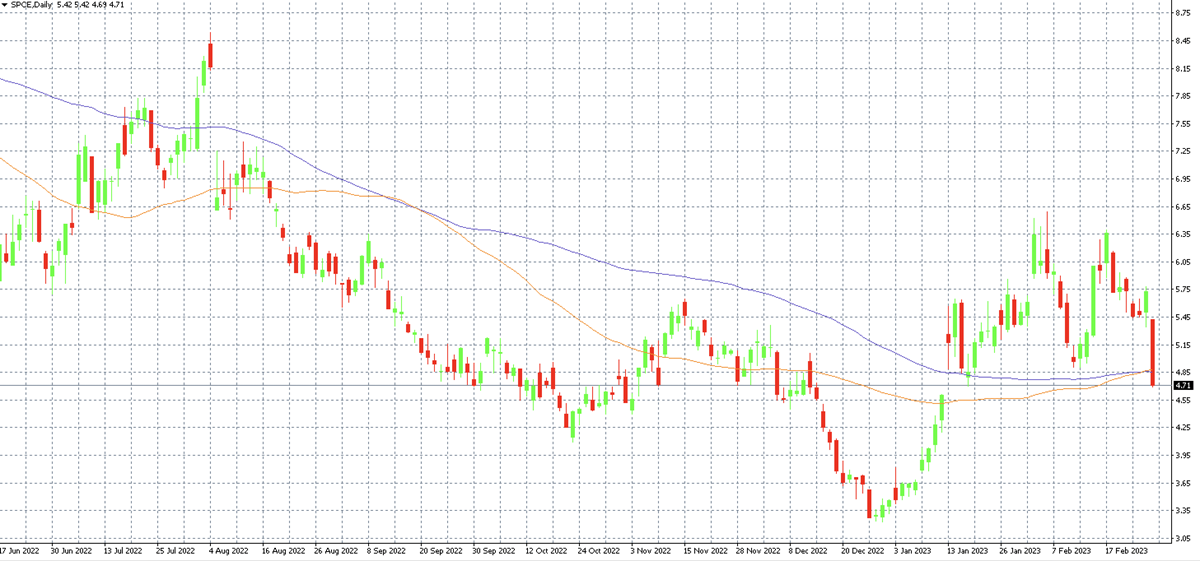Select the 3 Nov 2022 date label
This screenshot has height=561, width=1200.
coord(652,550)
